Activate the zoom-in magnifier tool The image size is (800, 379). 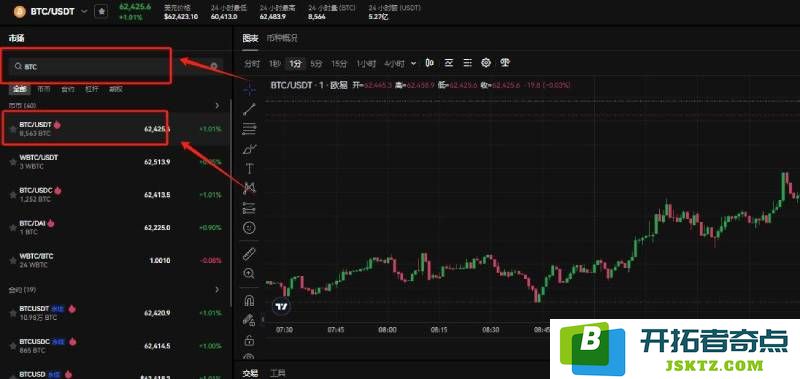coord(249,273)
